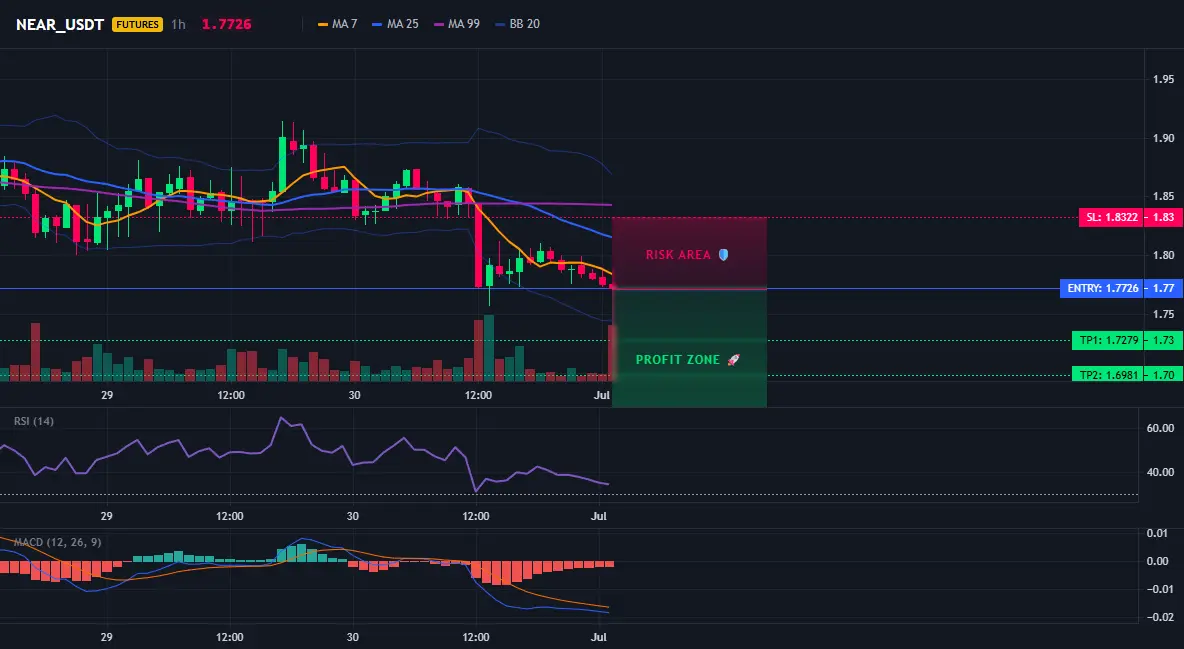This screenshot has width=1184, height=649.
Task: Click the 1.80 price axis label
Action: pyautogui.click(x=1164, y=255)
